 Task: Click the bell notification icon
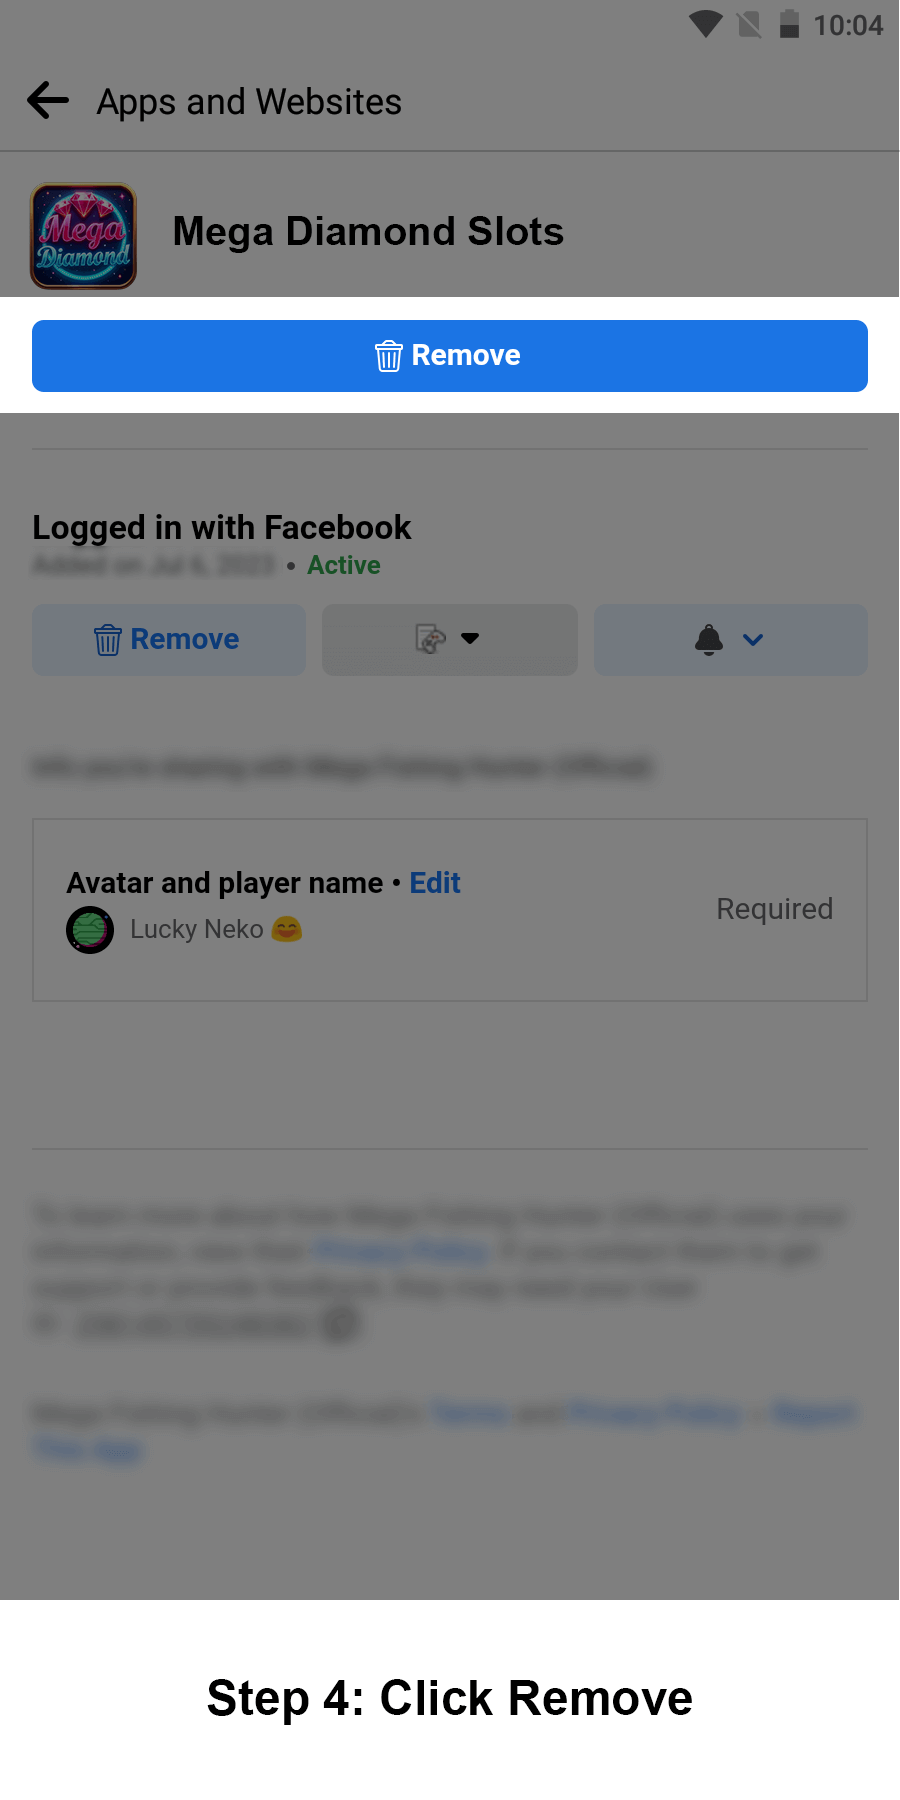point(709,639)
